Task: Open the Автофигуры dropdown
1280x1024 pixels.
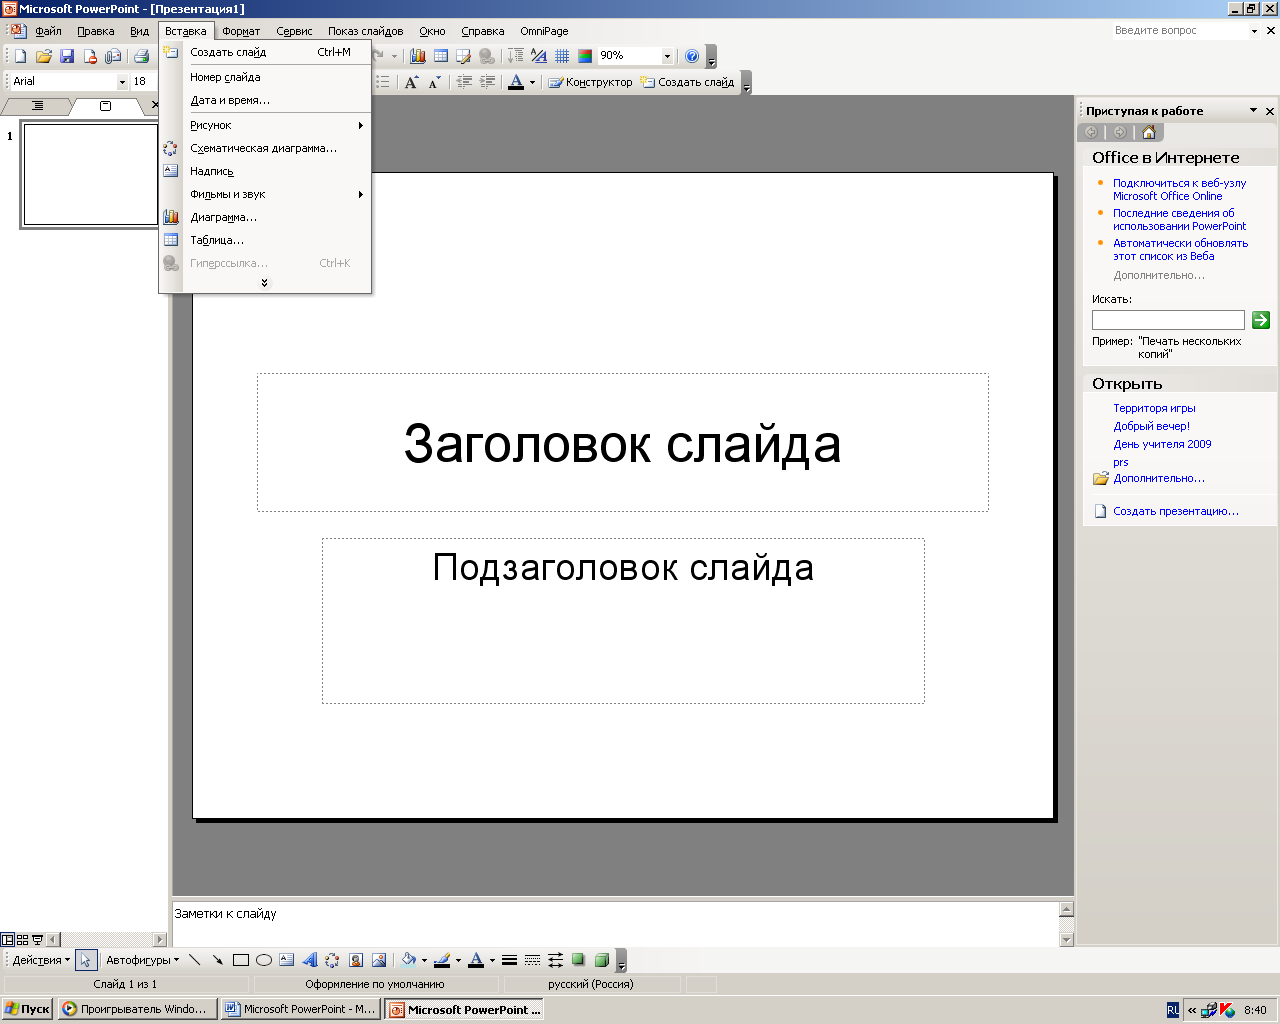Action: [142, 960]
